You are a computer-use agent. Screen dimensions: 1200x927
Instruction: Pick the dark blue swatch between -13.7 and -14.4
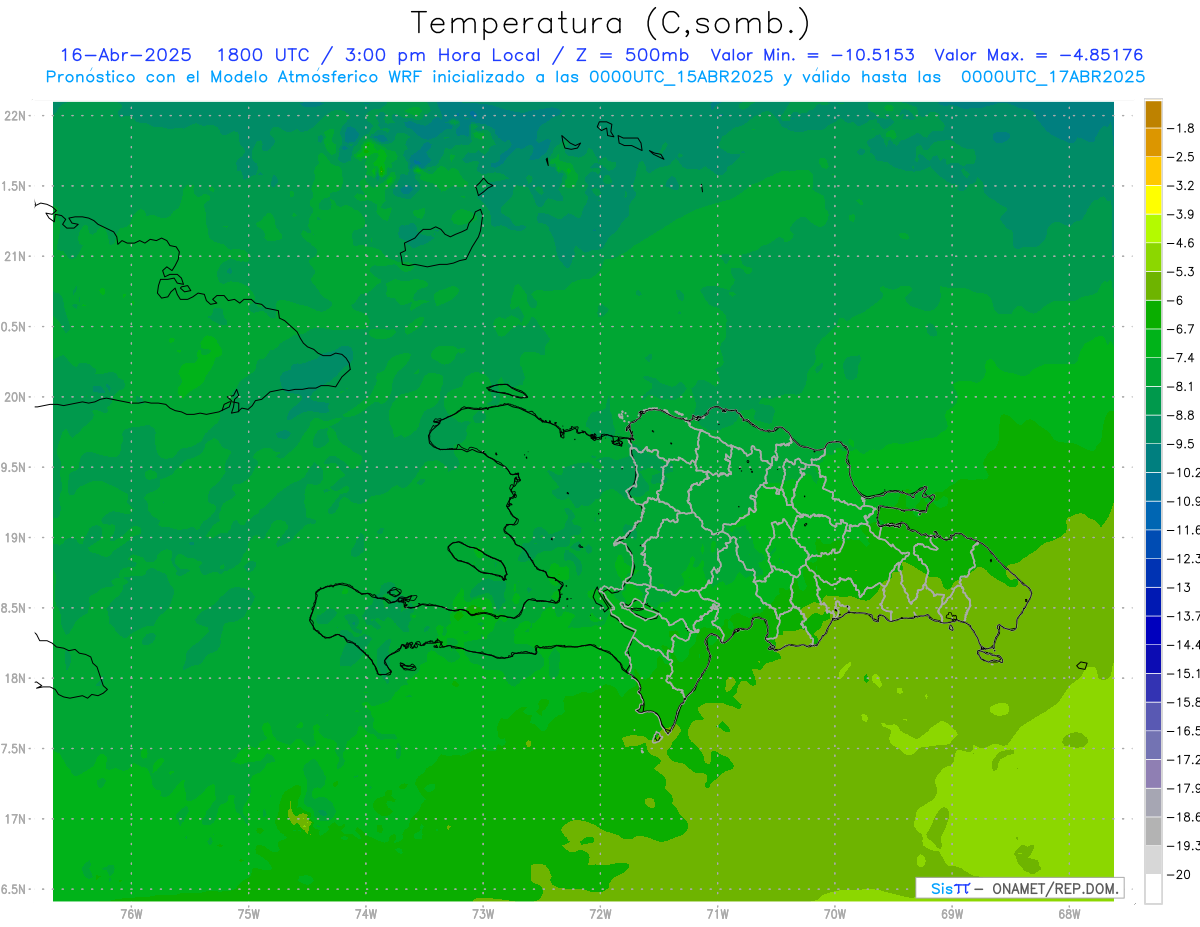(x=1153, y=630)
